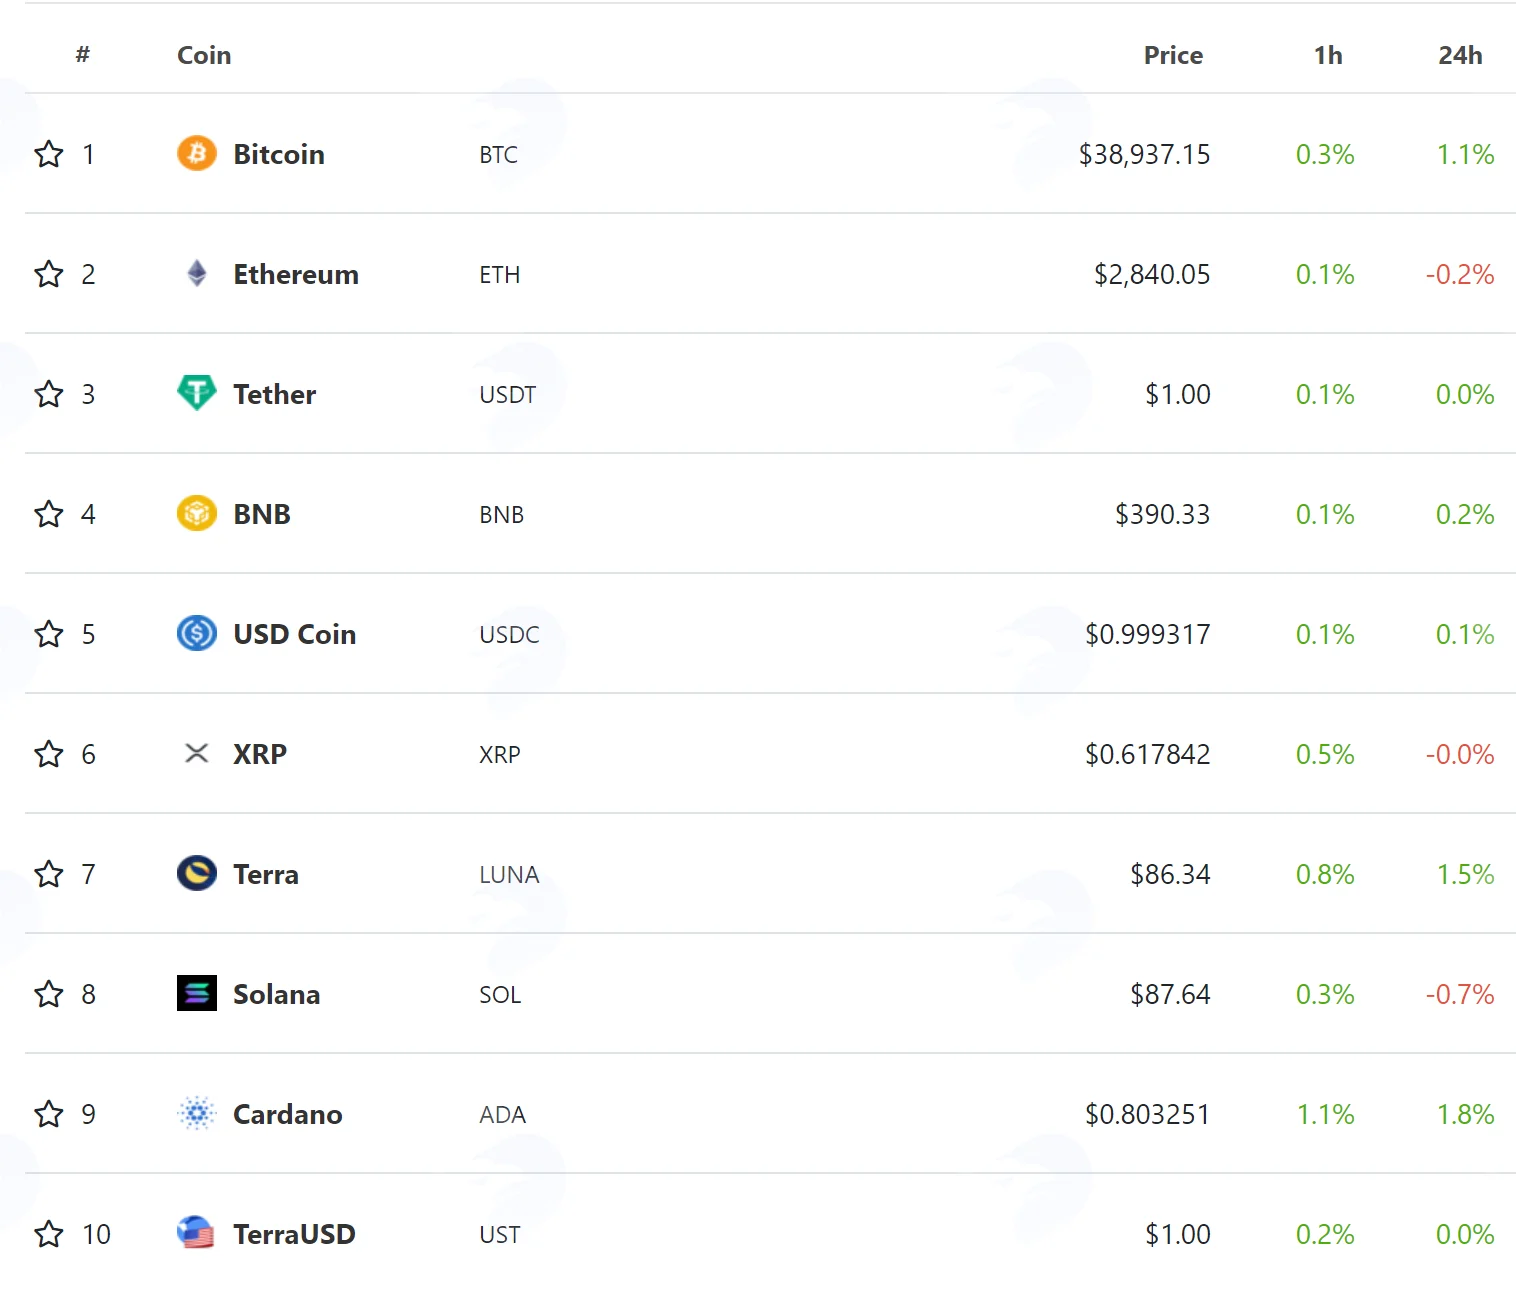Sort by the Price column header

(x=1173, y=55)
